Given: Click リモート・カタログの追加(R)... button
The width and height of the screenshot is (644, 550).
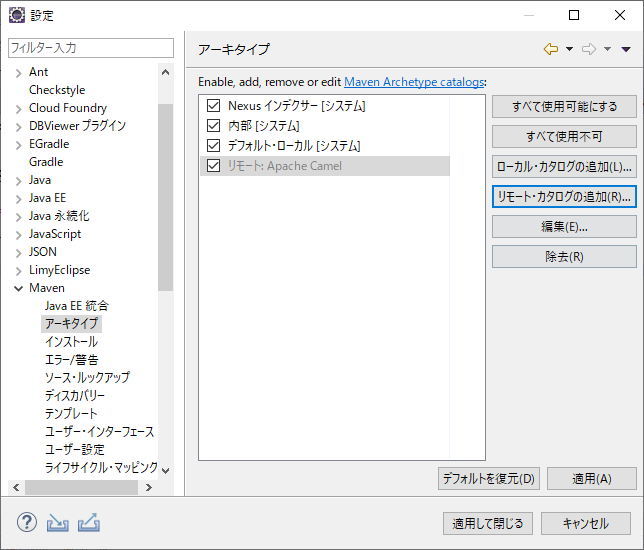Looking at the screenshot, I should (x=564, y=197).
